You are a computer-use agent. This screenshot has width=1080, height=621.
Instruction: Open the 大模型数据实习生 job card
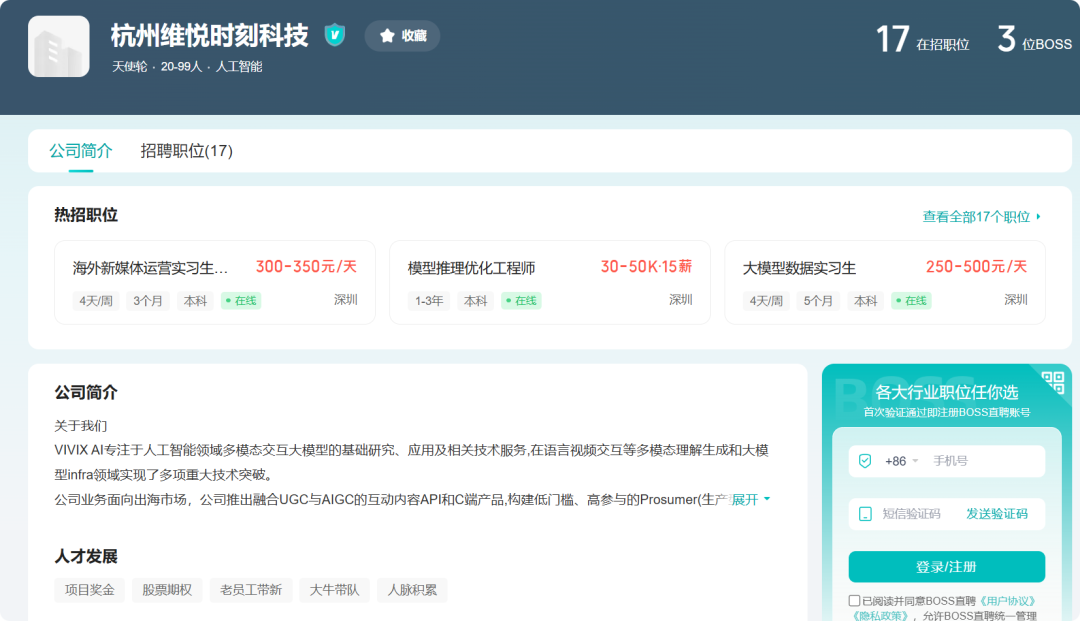point(885,282)
